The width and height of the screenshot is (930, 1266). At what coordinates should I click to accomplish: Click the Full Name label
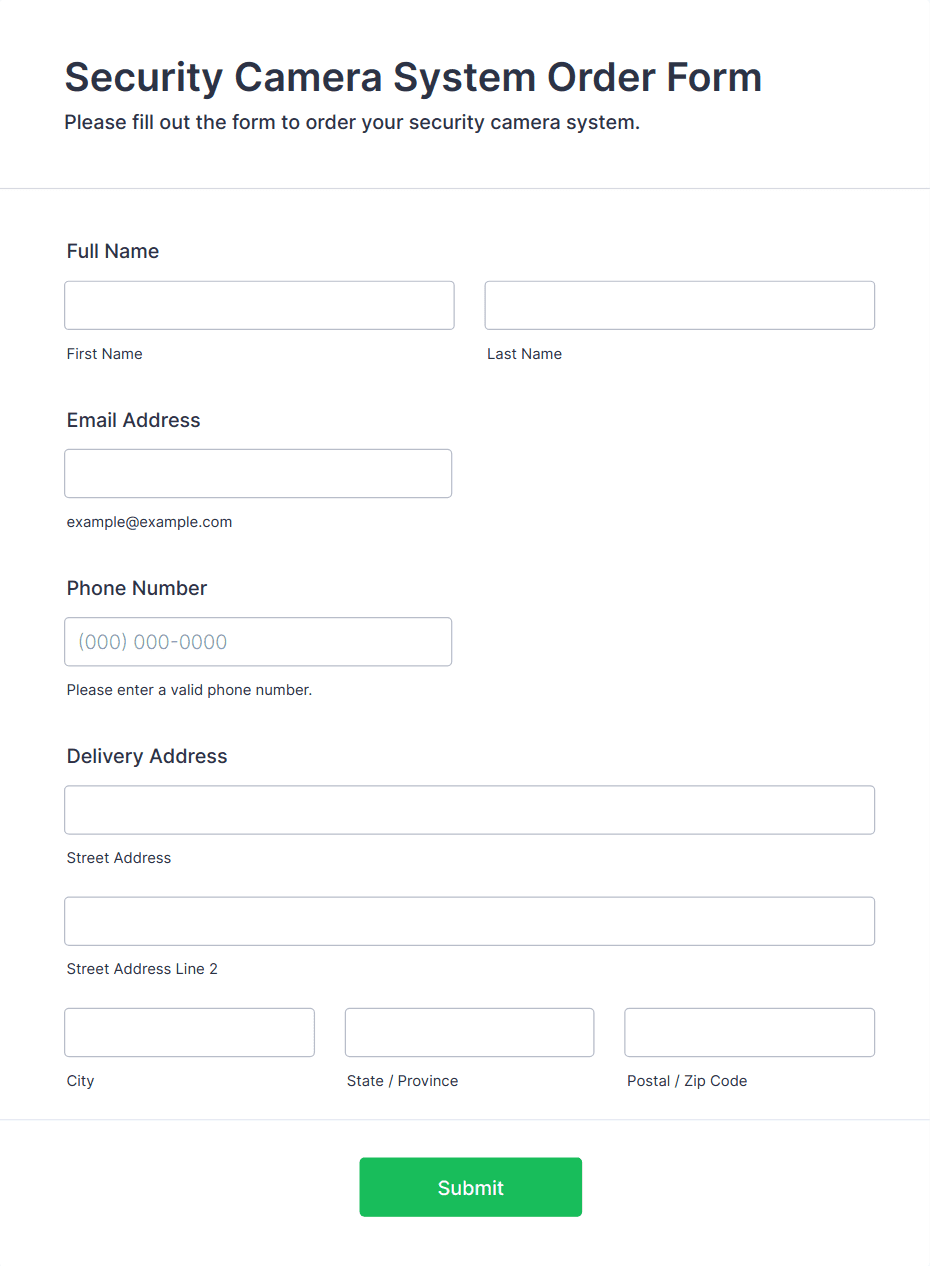(113, 251)
